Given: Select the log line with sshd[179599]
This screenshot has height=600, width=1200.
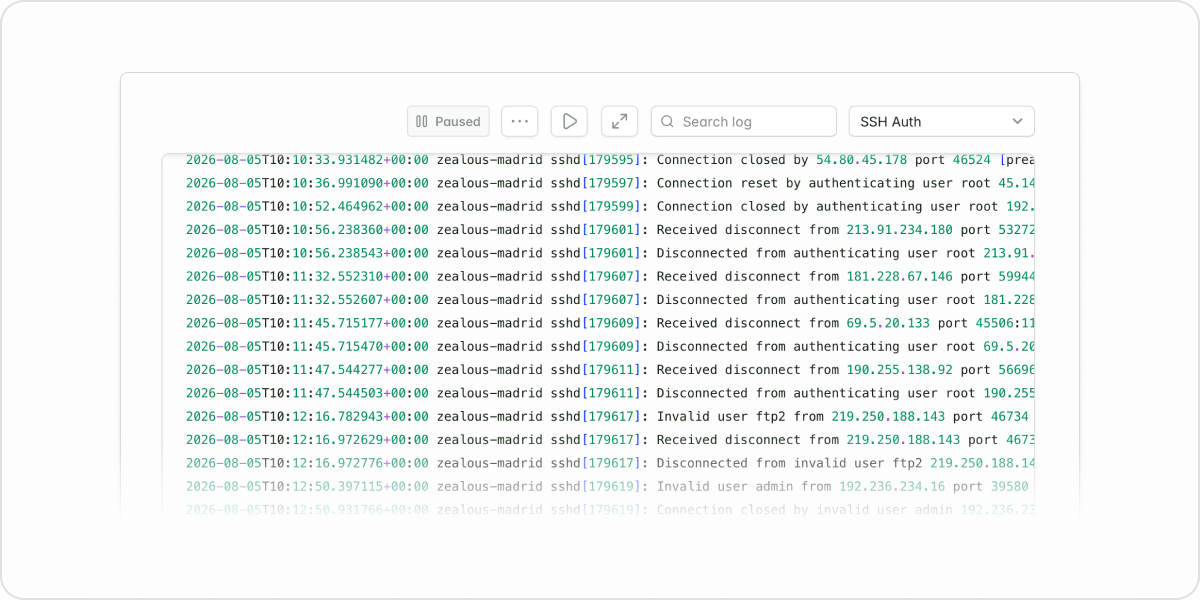Looking at the screenshot, I should tap(610, 206).
